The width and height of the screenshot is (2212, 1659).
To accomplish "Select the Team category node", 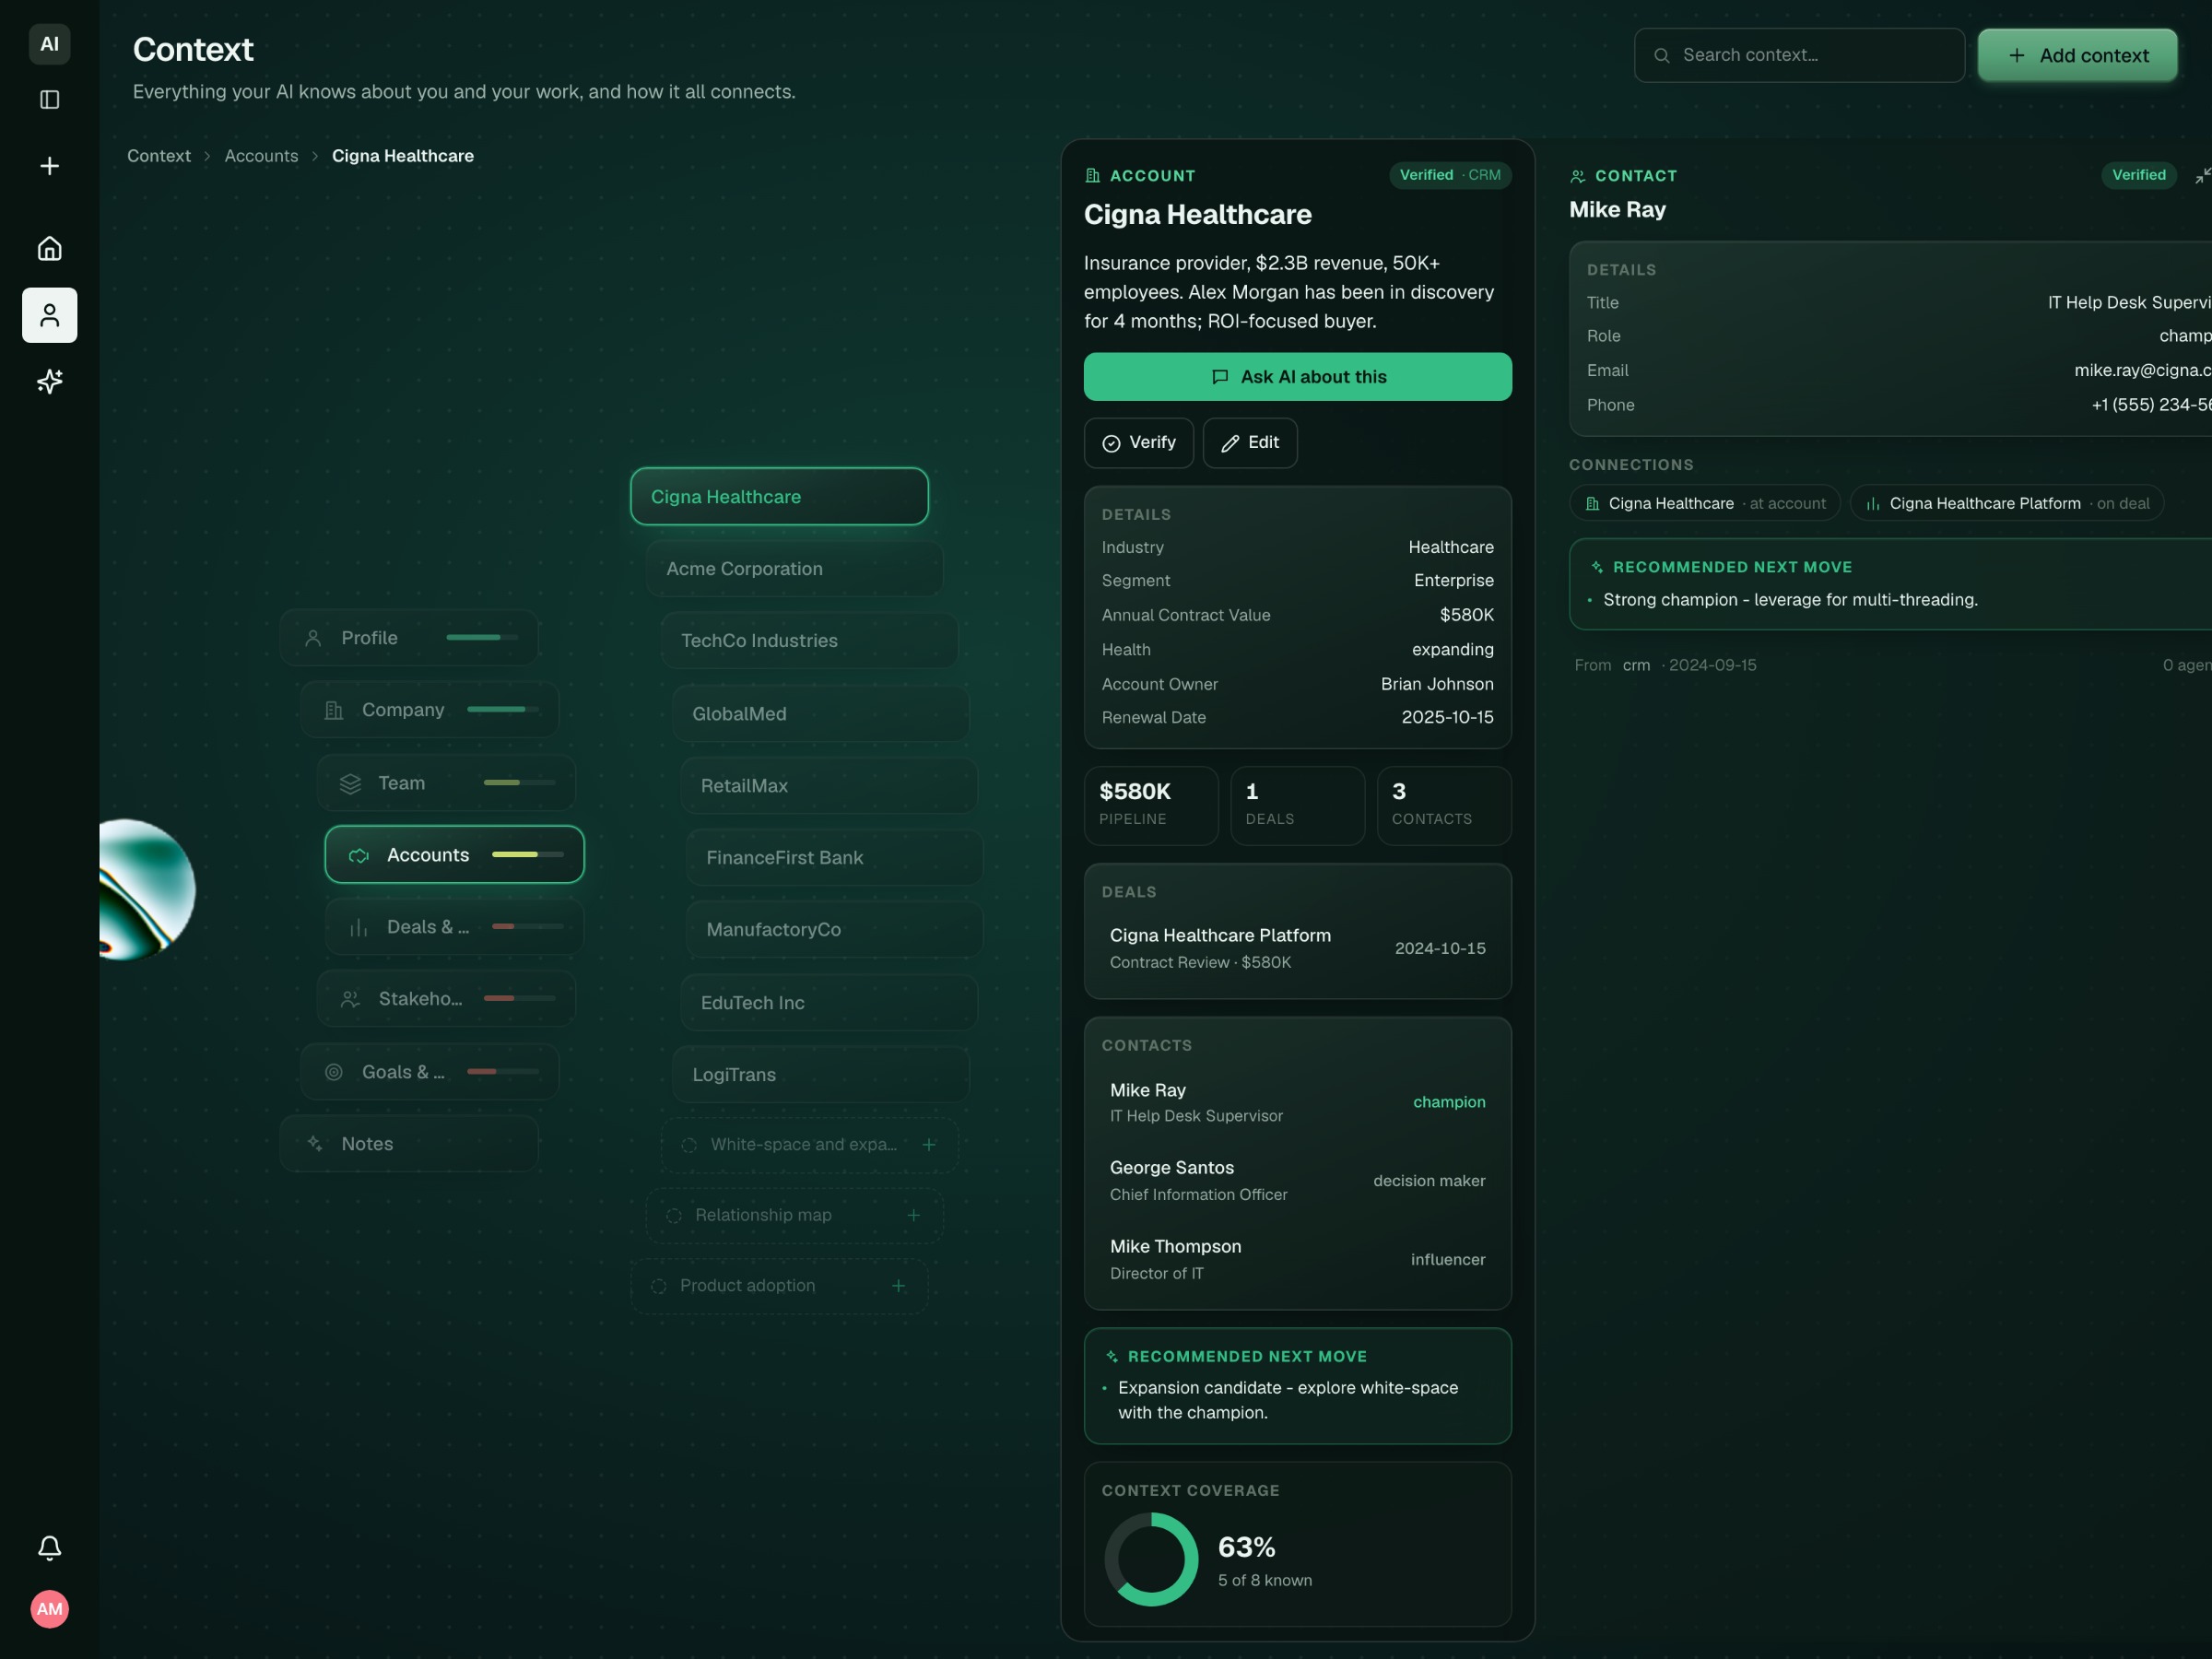I will click(x=446, y=783).
